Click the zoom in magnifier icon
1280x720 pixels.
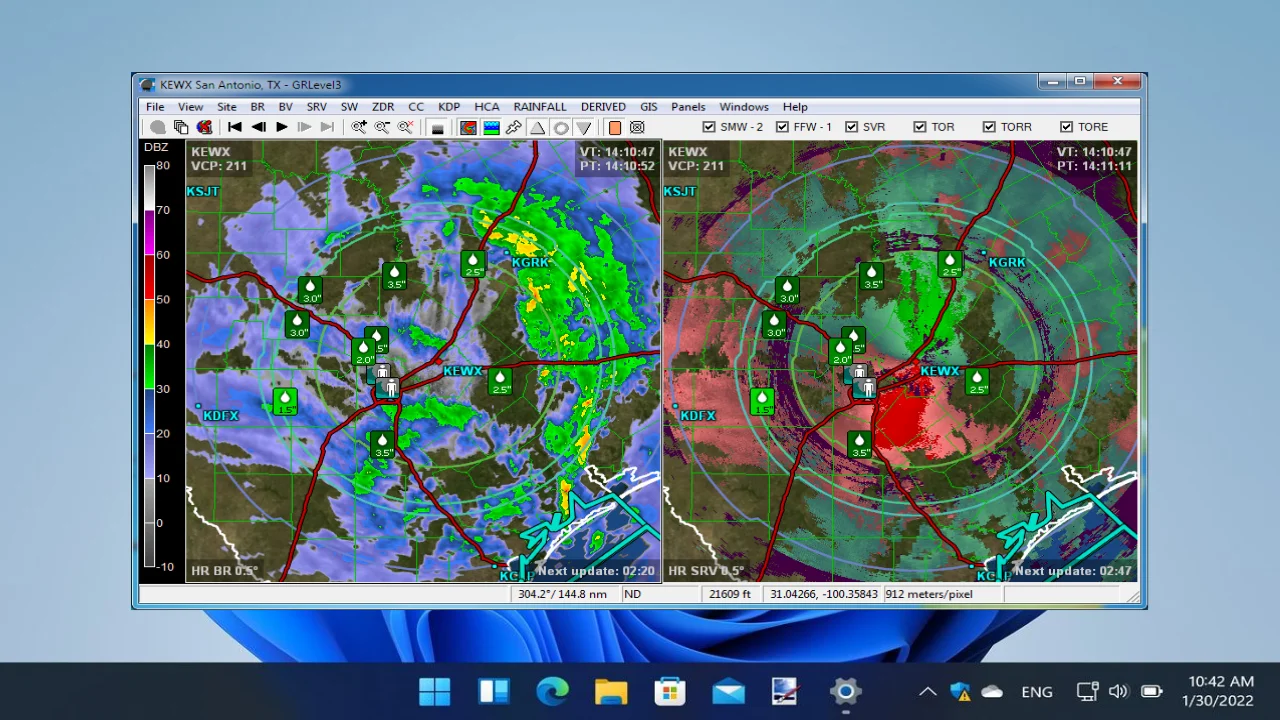tap(359, 127)
